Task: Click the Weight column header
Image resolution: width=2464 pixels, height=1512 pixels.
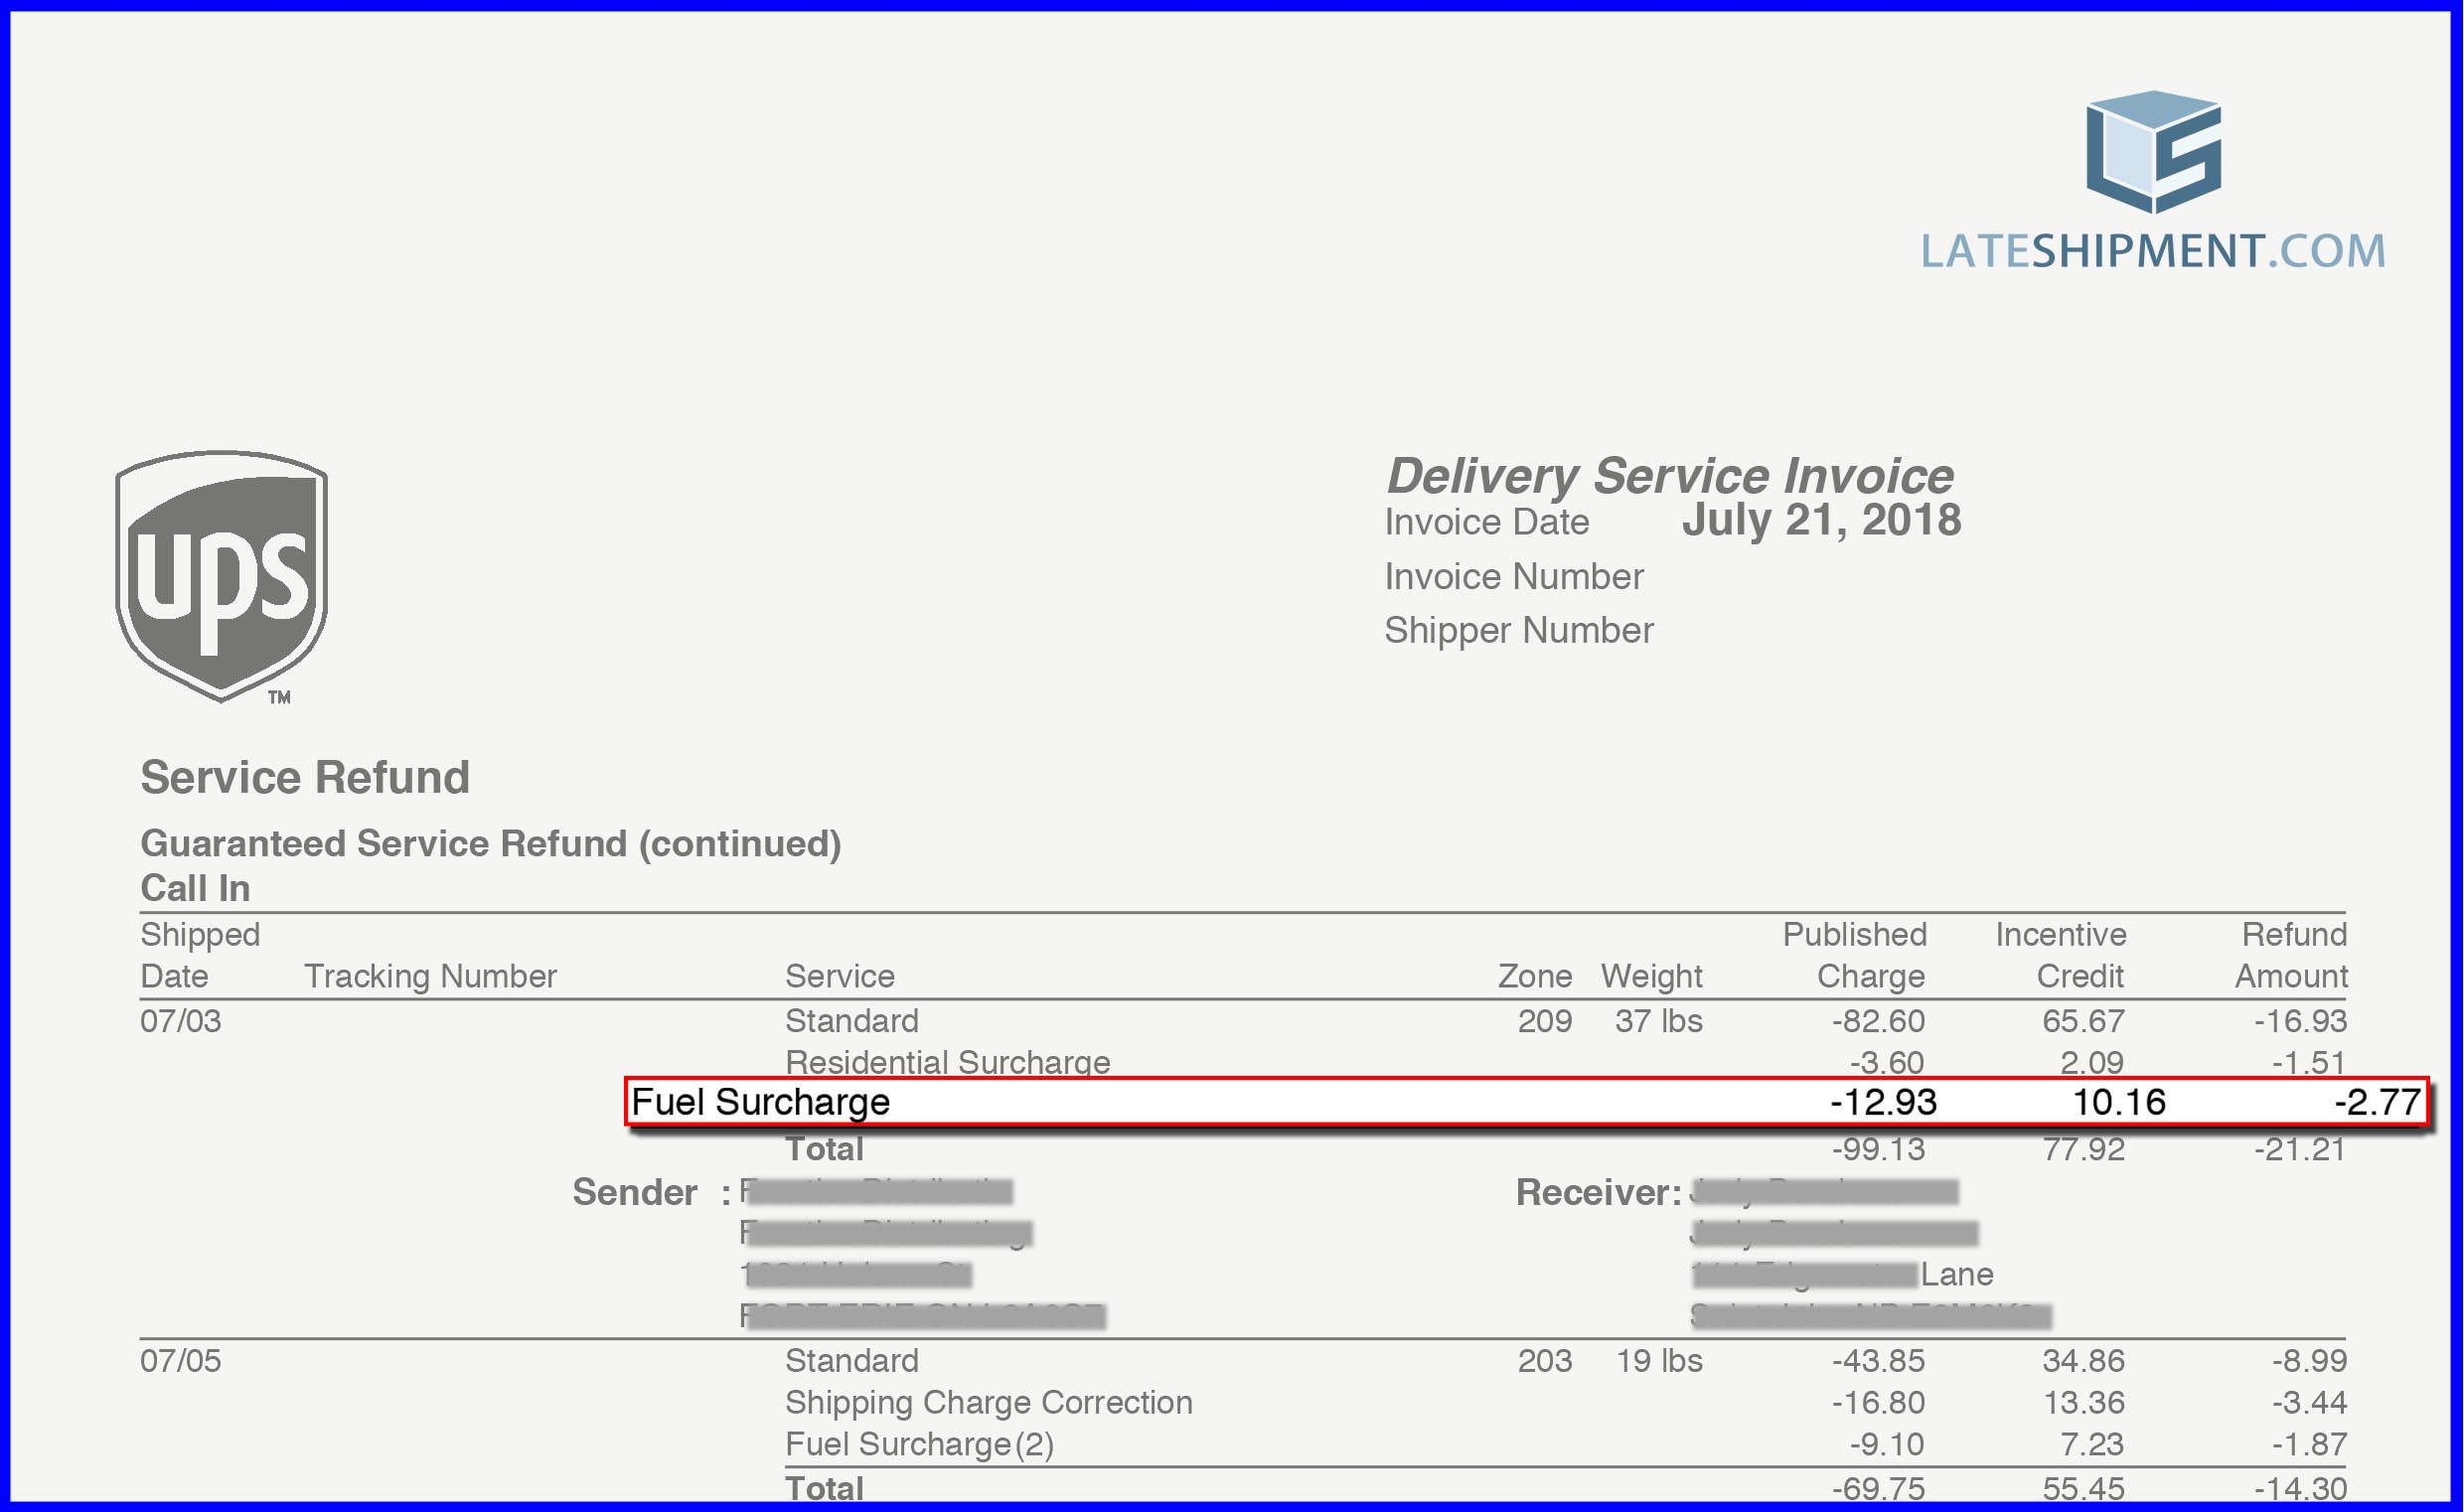Action: 1652,977
